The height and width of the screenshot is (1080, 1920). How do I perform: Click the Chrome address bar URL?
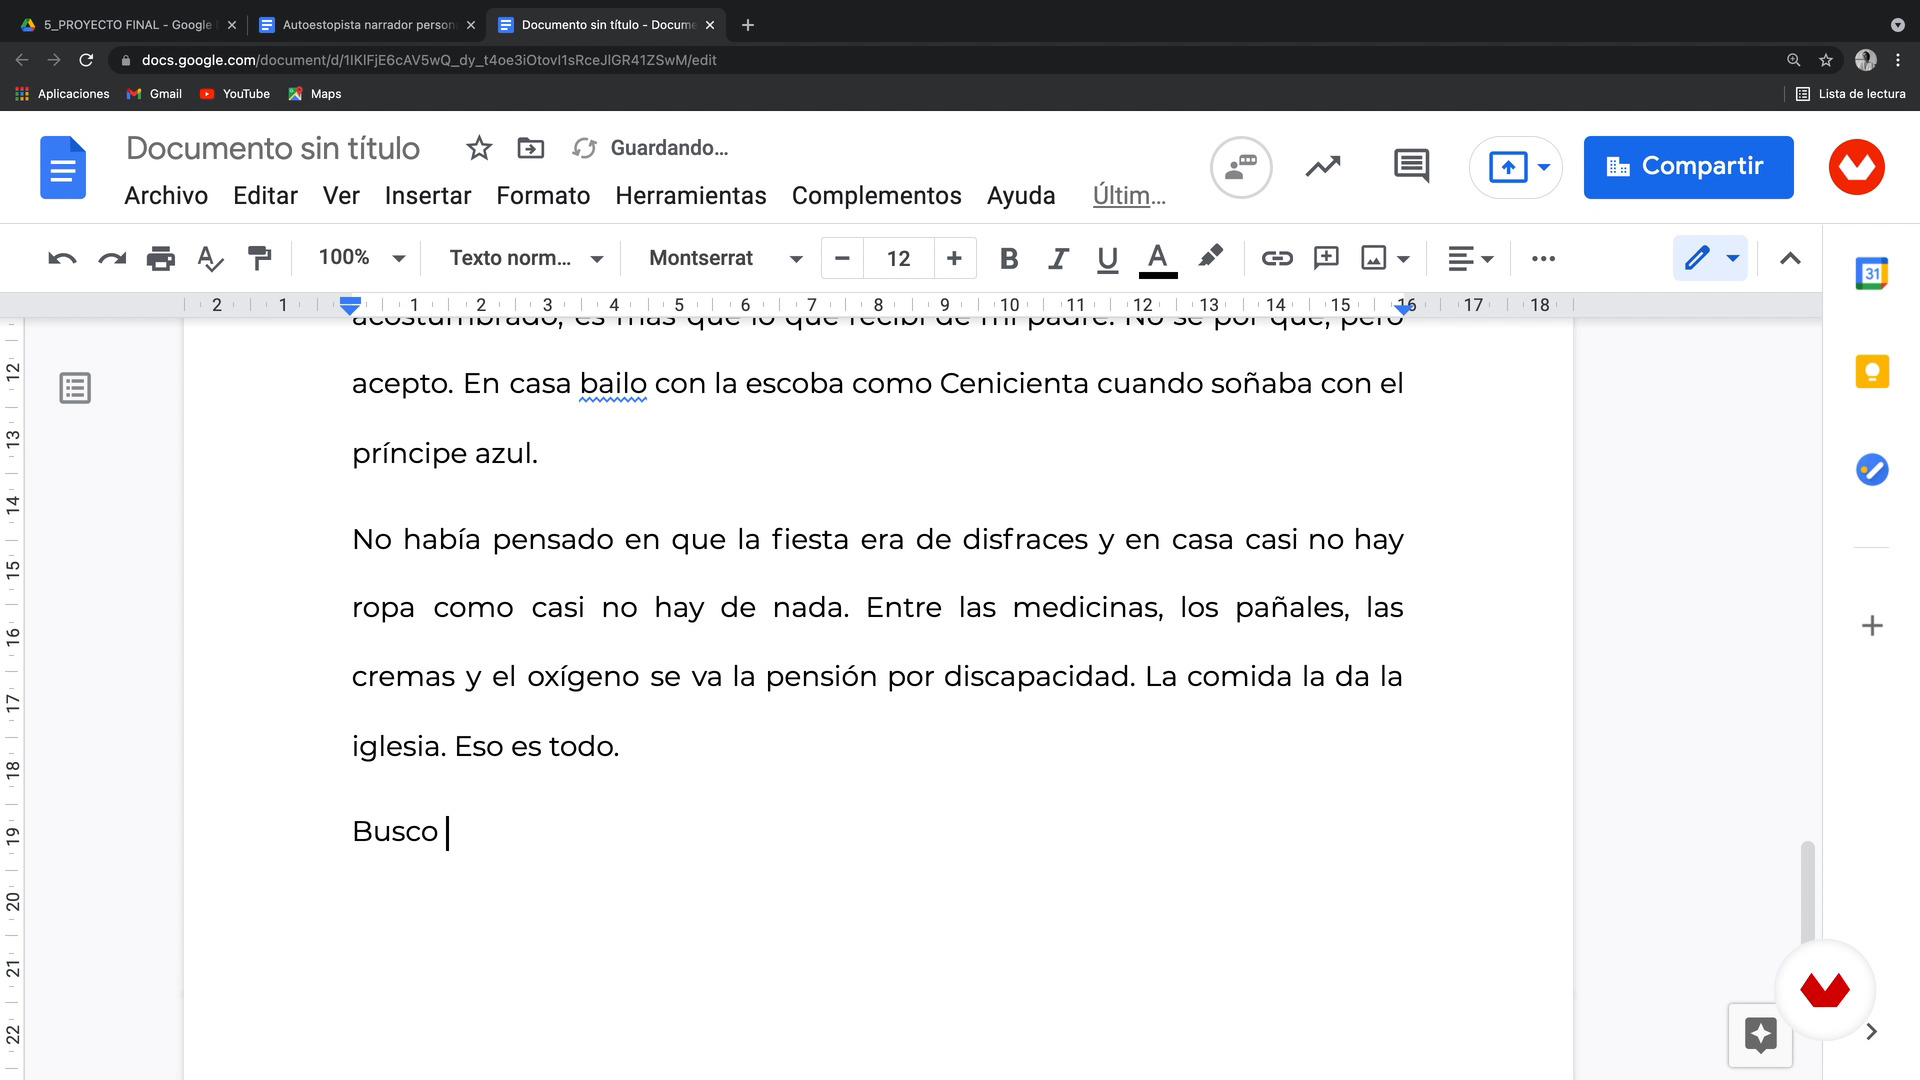click(x=429, y=60)
